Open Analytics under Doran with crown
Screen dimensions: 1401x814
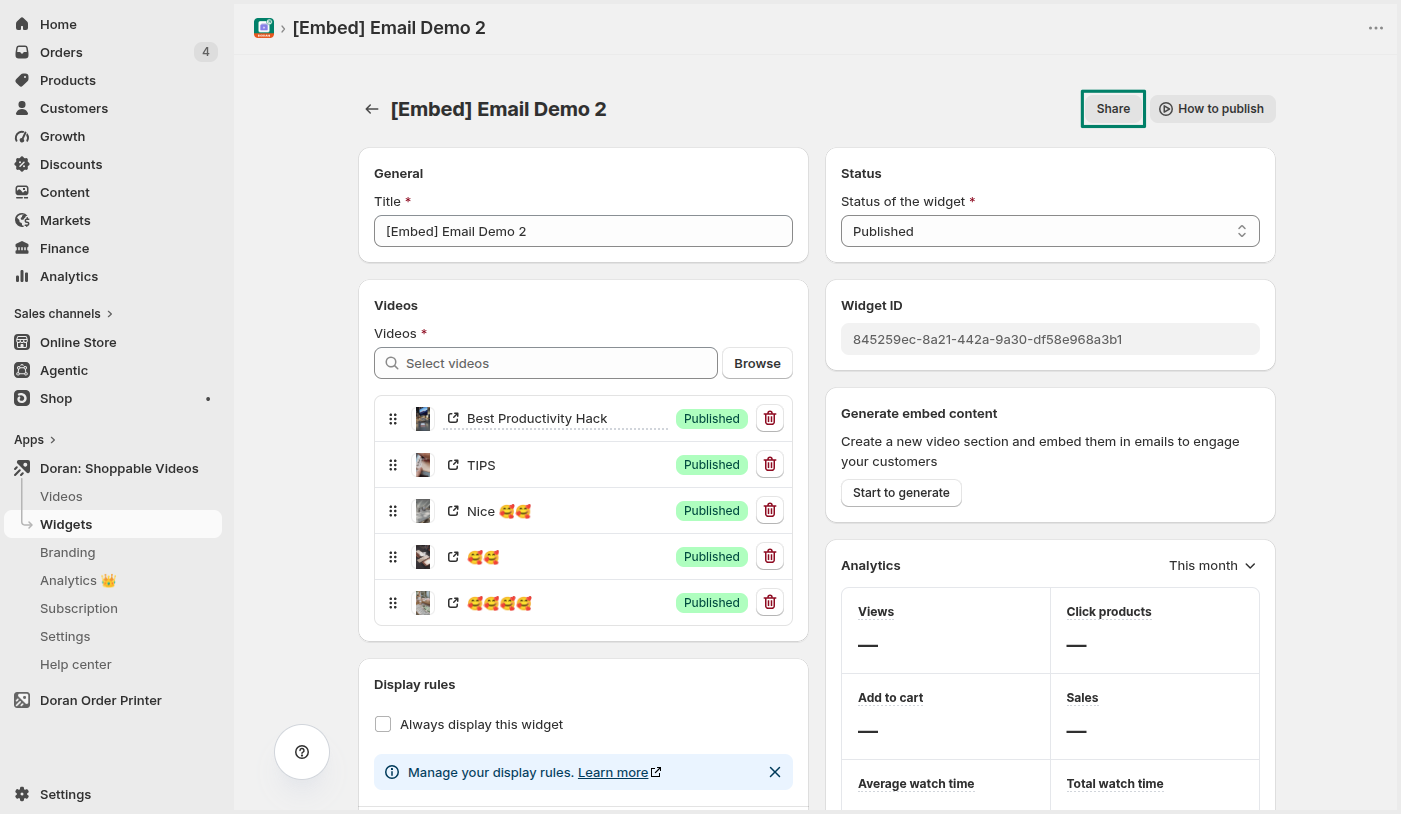pos(79,580)
